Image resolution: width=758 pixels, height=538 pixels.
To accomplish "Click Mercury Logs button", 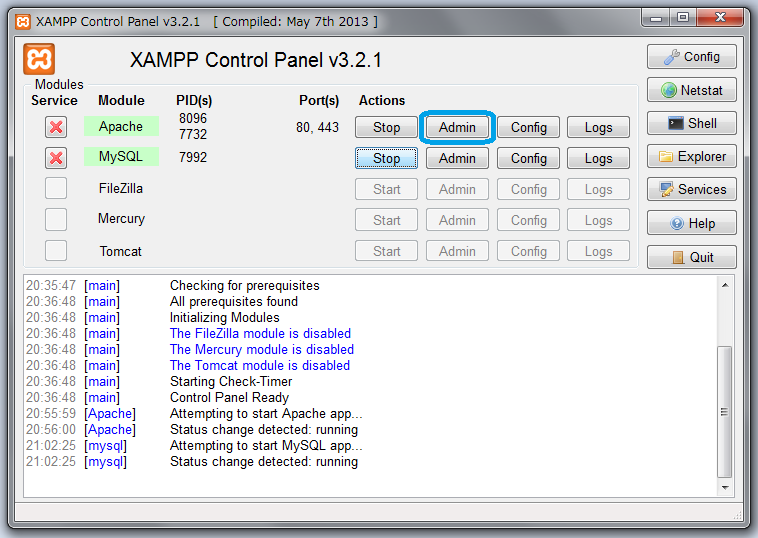I will click(x=598, y=220).
